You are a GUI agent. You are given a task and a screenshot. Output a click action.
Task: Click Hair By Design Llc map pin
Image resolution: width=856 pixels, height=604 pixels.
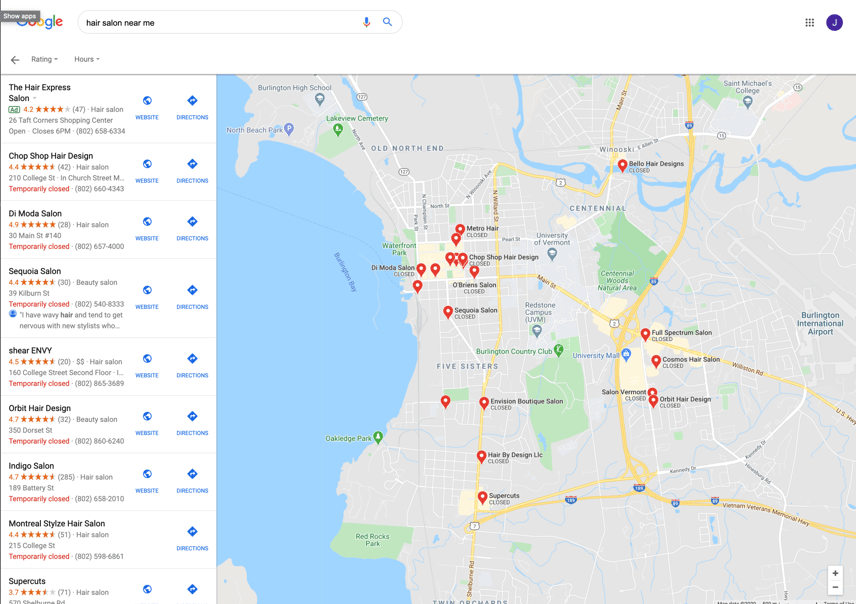(482, 457)
